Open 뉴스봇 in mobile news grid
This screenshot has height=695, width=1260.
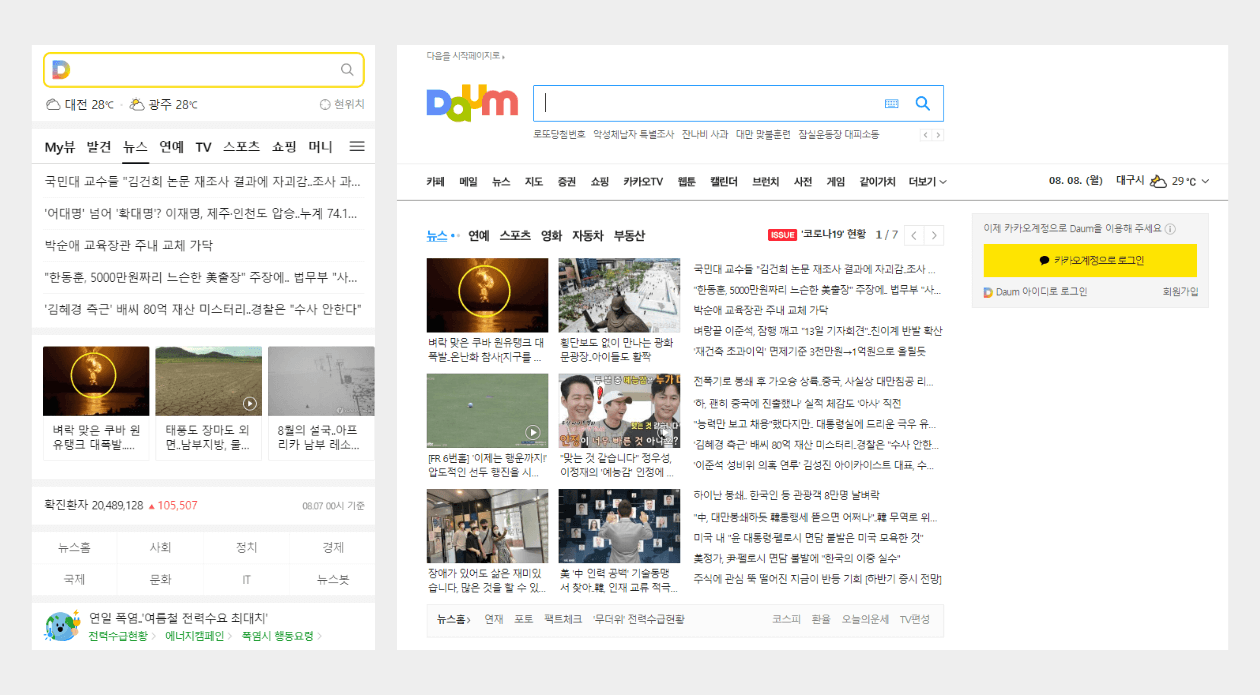[x=333, y=579]
